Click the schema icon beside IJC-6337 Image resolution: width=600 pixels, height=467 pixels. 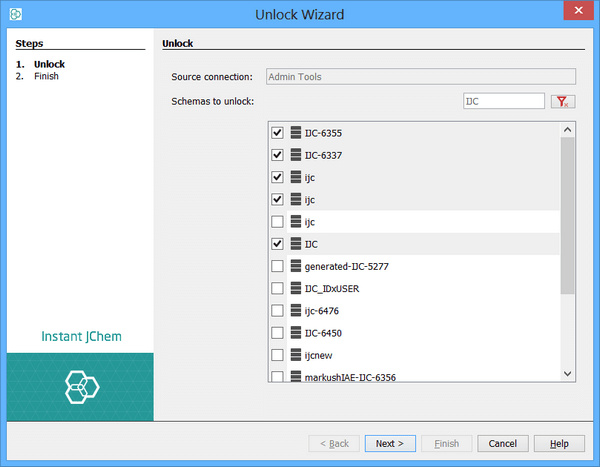pyautogui.click(x=296, y=155)
